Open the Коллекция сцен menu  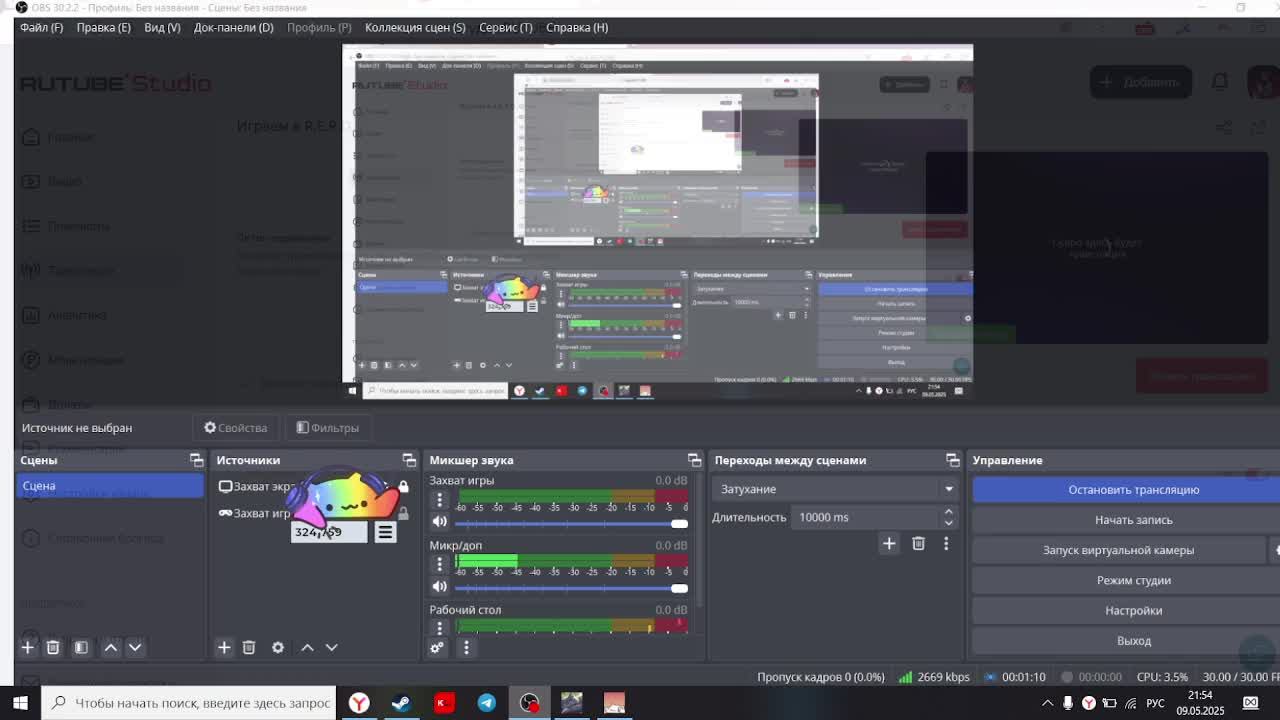pyautogui.click(x=415, y=27)
